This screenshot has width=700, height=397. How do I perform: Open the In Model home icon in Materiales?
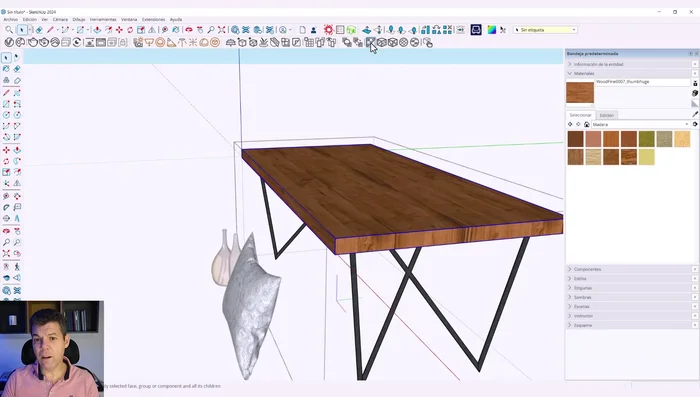coord(587,124)
